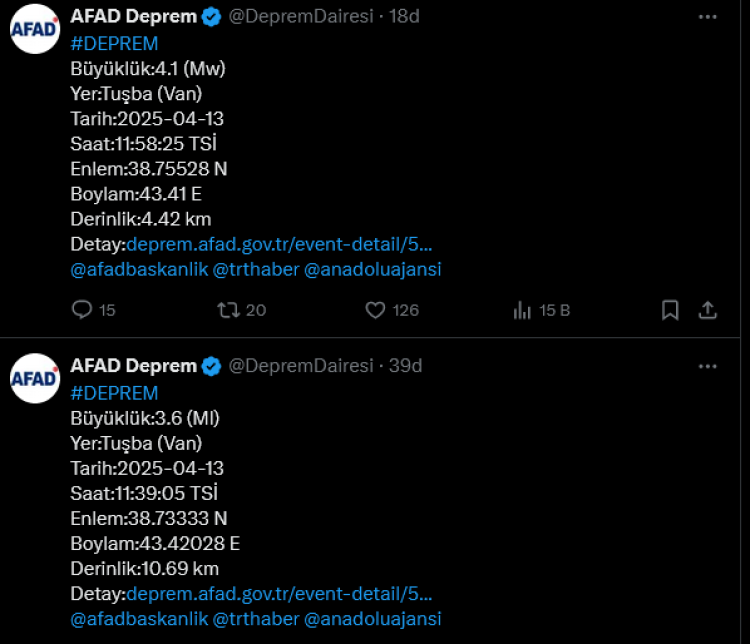Reply to the 4.1 magnitude earthquake tweet
The width and height of the screenshot is (750, 644).
(x=82, y=310)
